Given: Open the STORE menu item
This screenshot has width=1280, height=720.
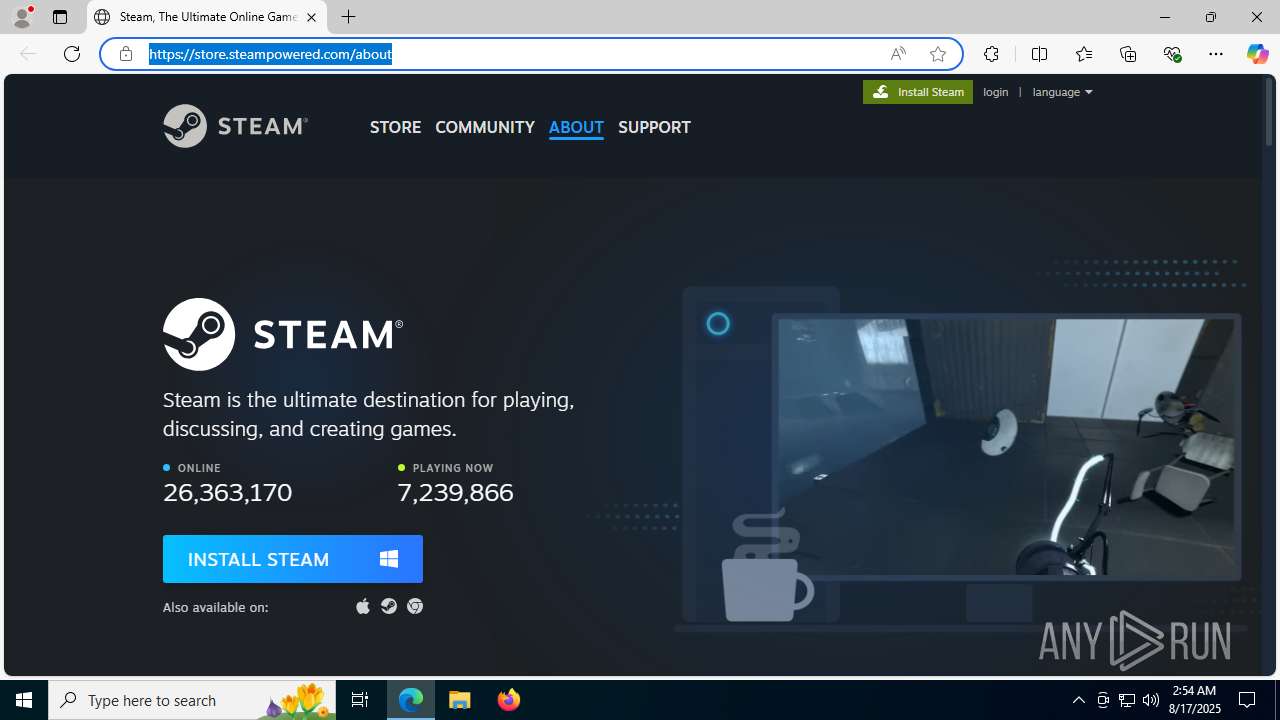Looking at the screenshot, I should [x=395, y=127].
